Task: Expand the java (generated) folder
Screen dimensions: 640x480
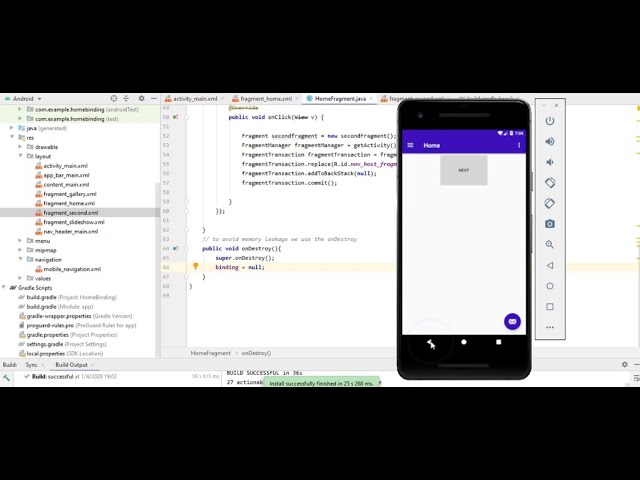Action: [11, 128]
